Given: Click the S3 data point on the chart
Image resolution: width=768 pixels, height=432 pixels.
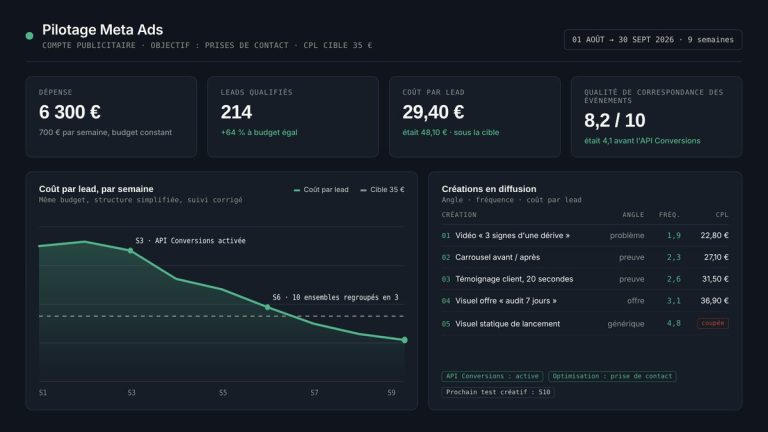Looking at the screenshot, I should click(x=130, y=251).
